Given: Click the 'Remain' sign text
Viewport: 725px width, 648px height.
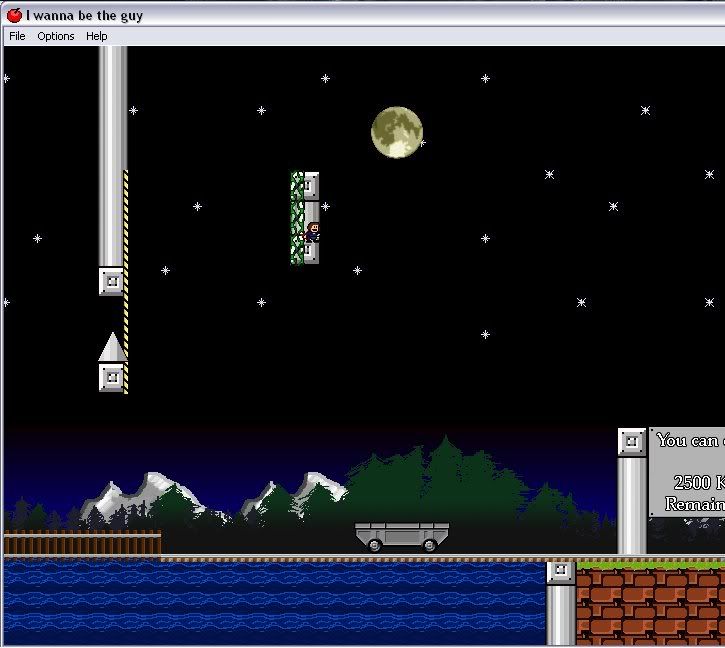Looking at the screenshot, I should click(694, 504).
